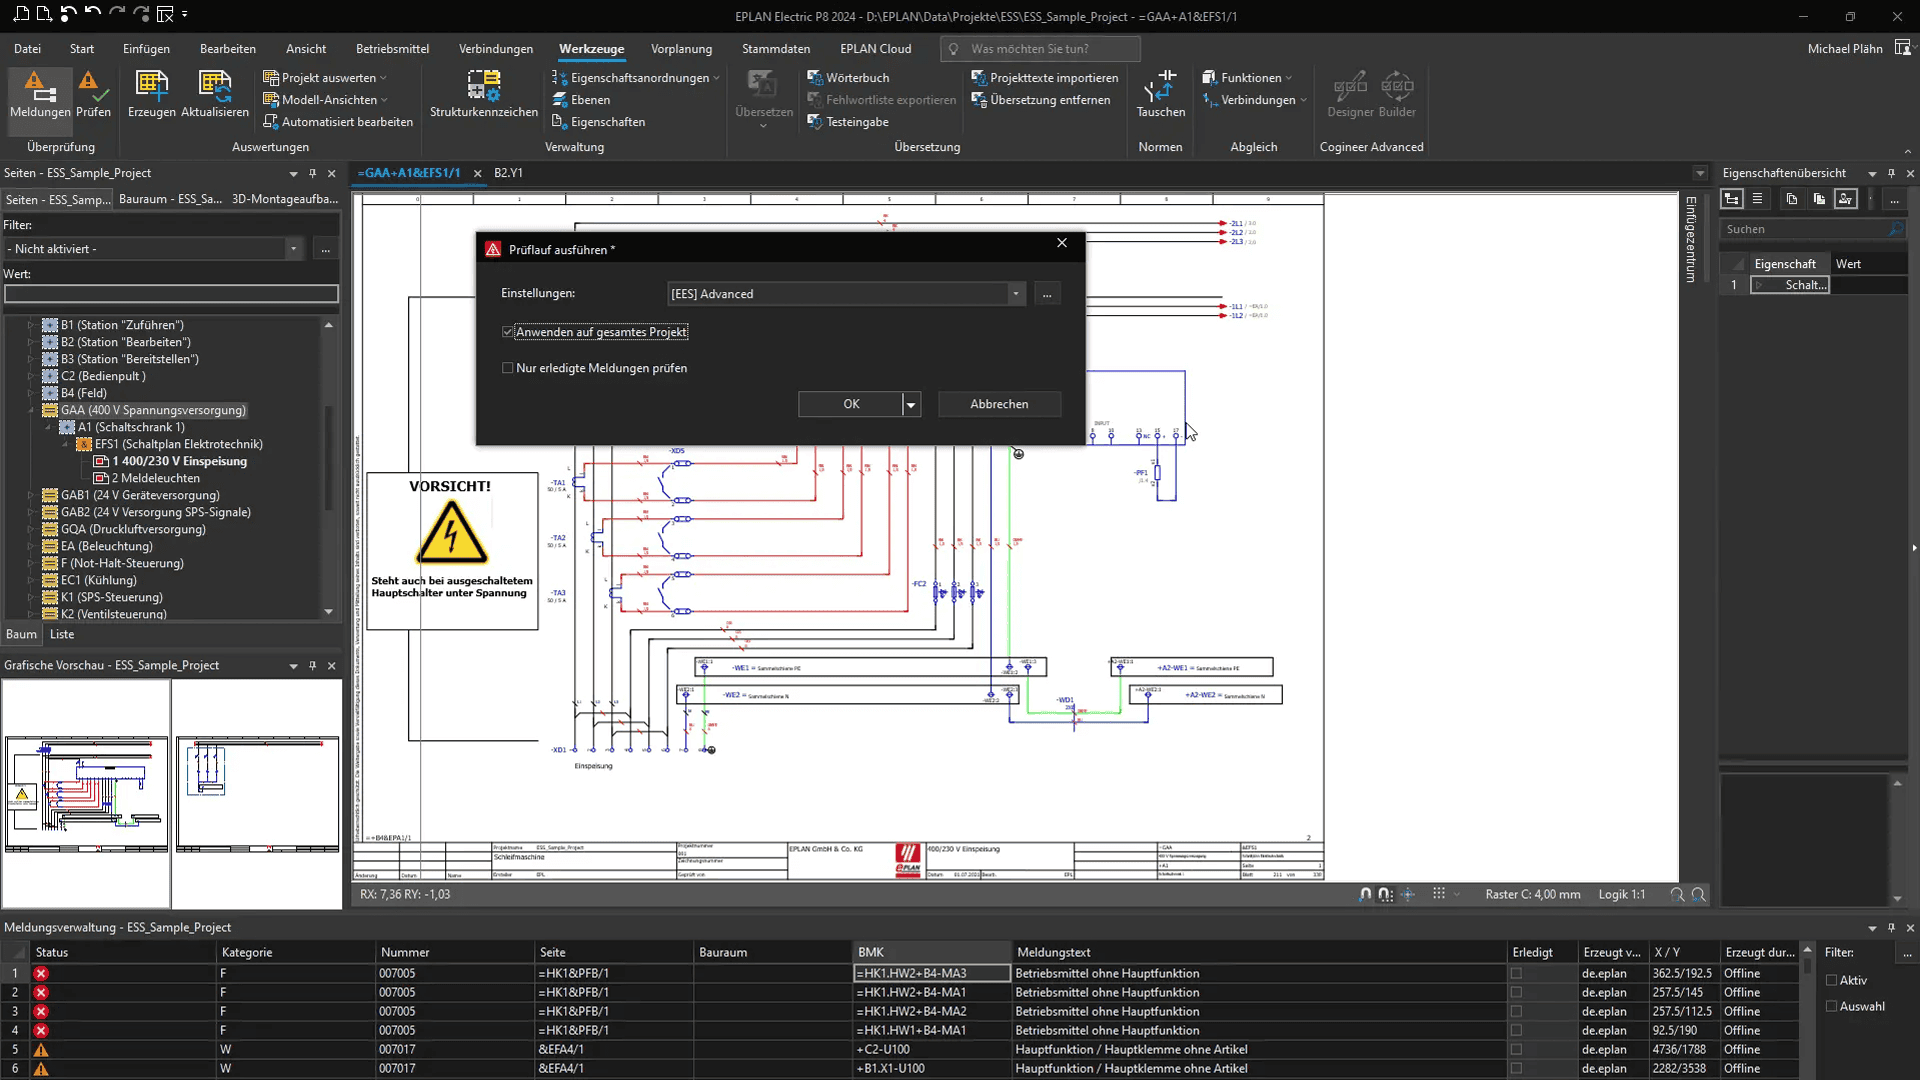1920x1080 pixels.
Task: Open the Verbindungen ribbon tab
Action: [496, 48]
